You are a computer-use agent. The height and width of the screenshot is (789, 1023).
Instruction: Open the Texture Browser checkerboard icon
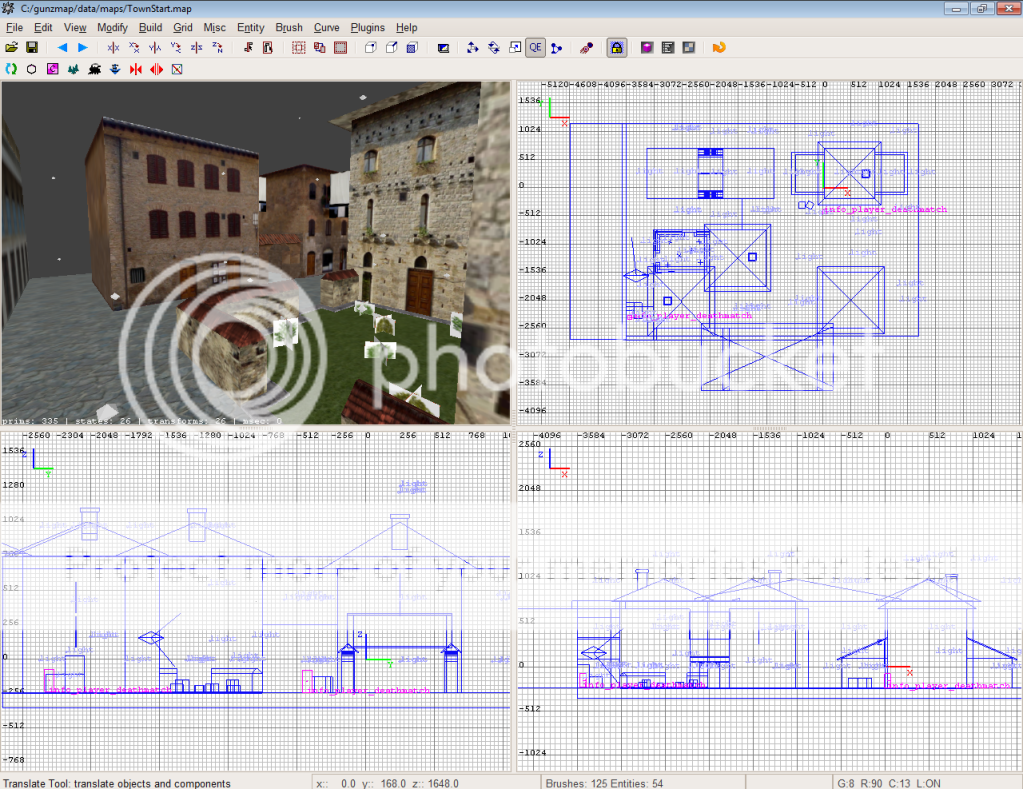click(688, 47)
